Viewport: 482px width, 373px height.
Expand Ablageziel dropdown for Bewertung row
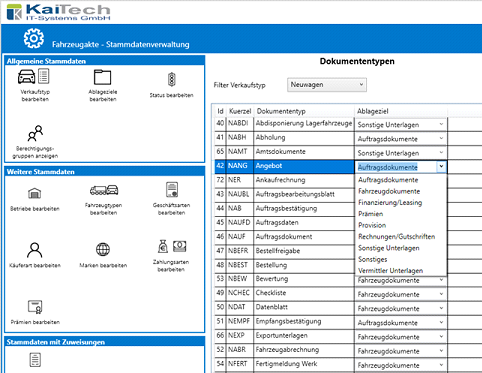click(x=441, y=280)
